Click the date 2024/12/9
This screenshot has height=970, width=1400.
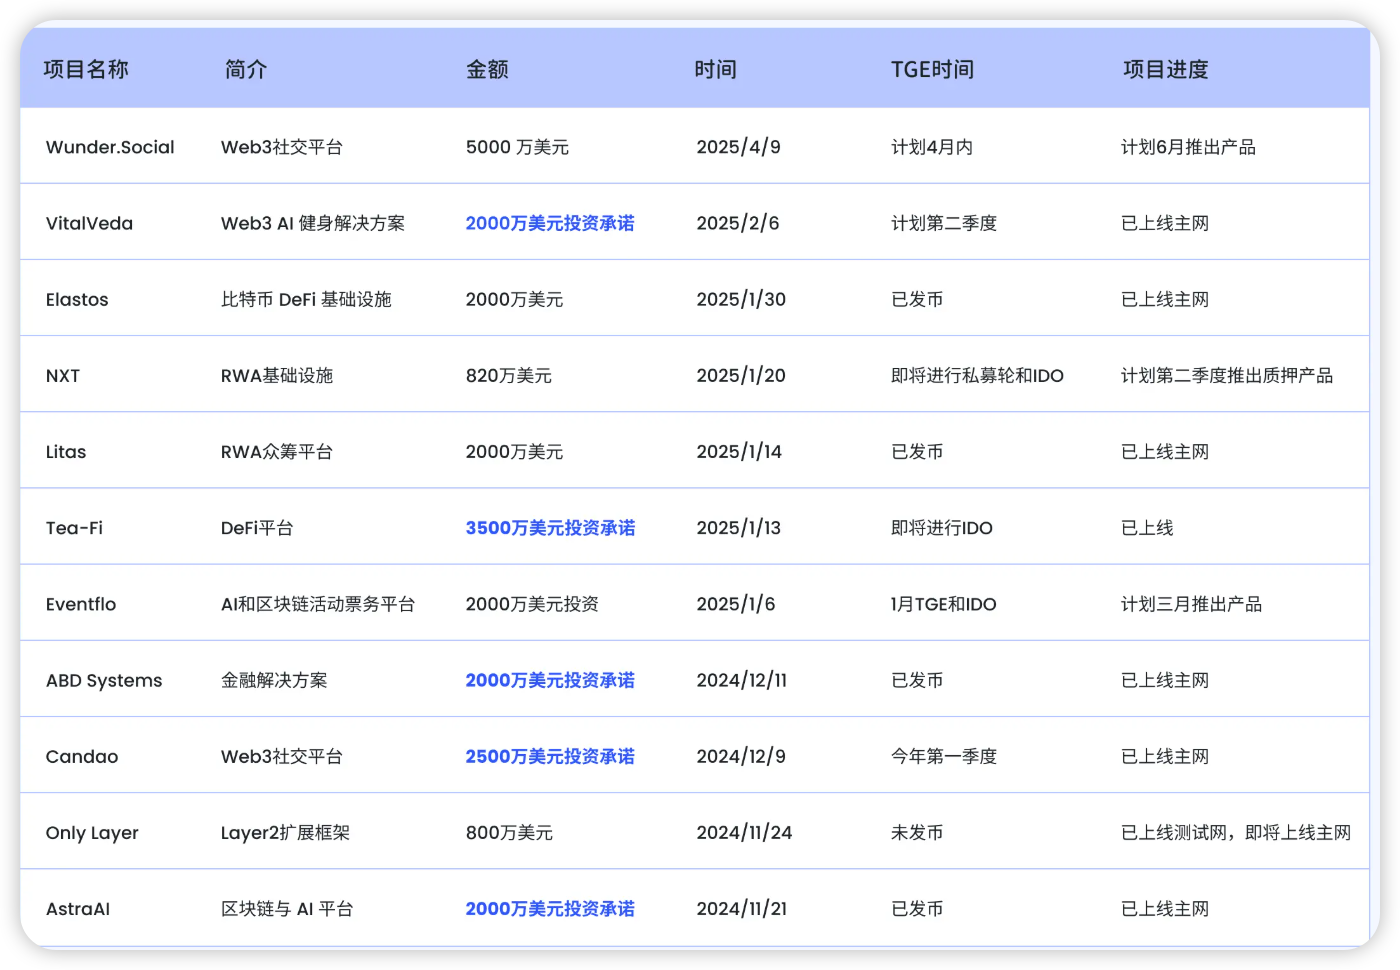click(741, 757)
